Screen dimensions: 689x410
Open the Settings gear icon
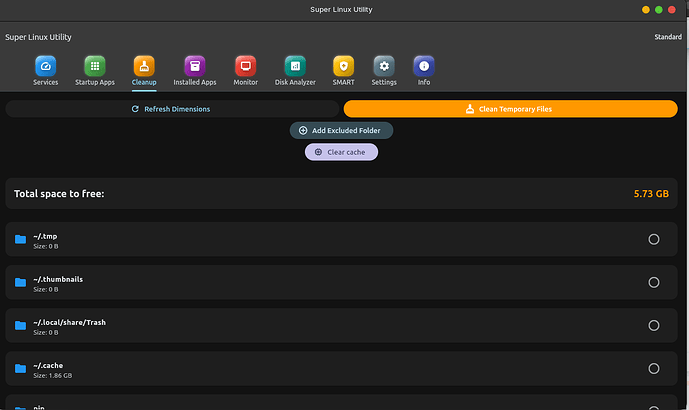(x=384, y=66)
